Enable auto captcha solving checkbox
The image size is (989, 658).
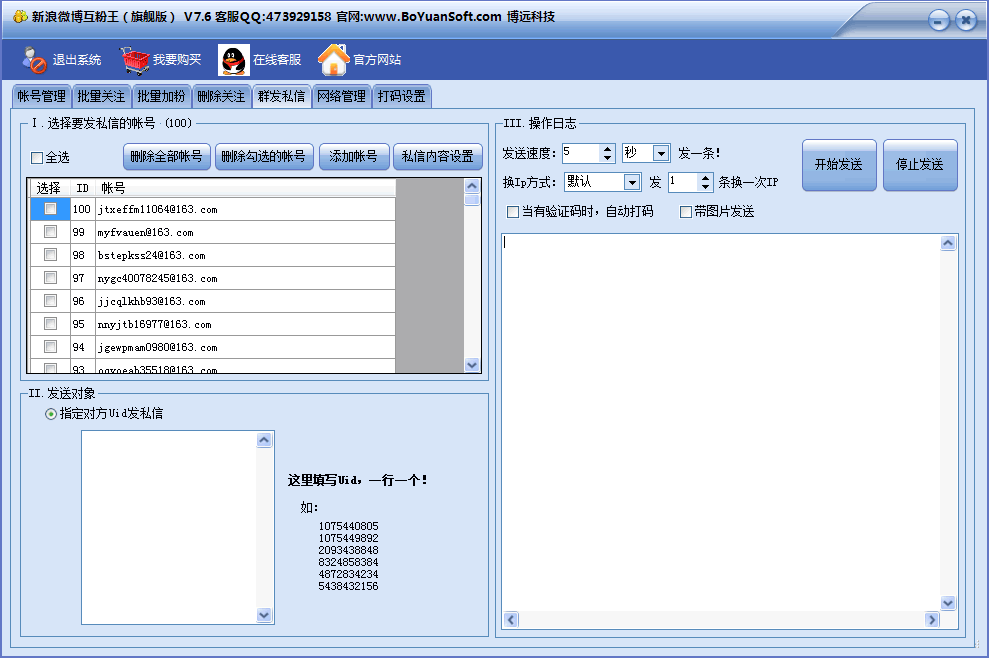click(513, 212)
